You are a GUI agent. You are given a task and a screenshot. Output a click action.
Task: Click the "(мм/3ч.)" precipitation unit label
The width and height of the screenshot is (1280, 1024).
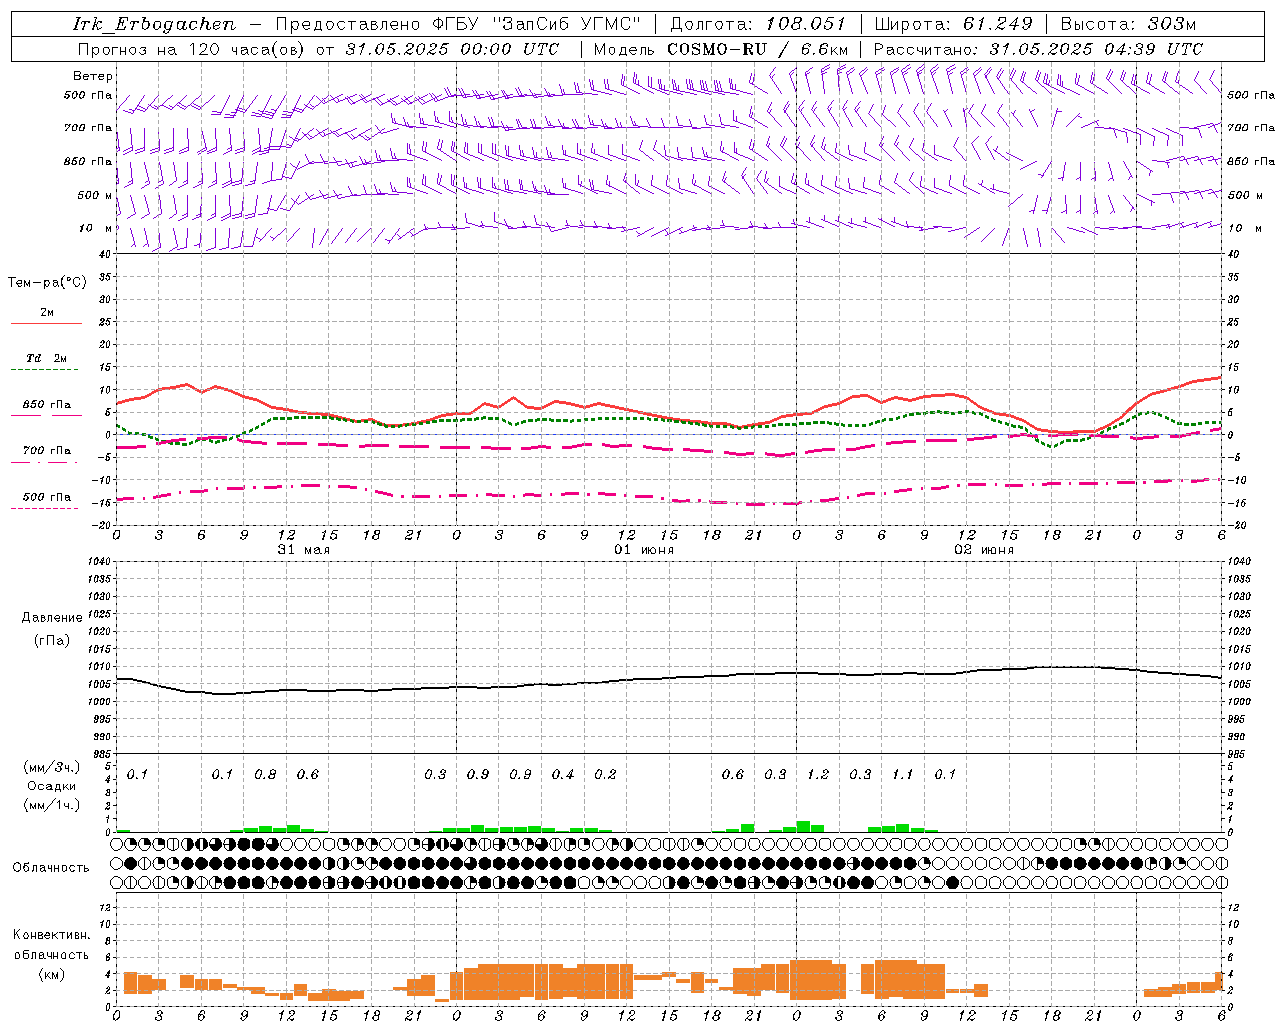click(x=52, y=767)
